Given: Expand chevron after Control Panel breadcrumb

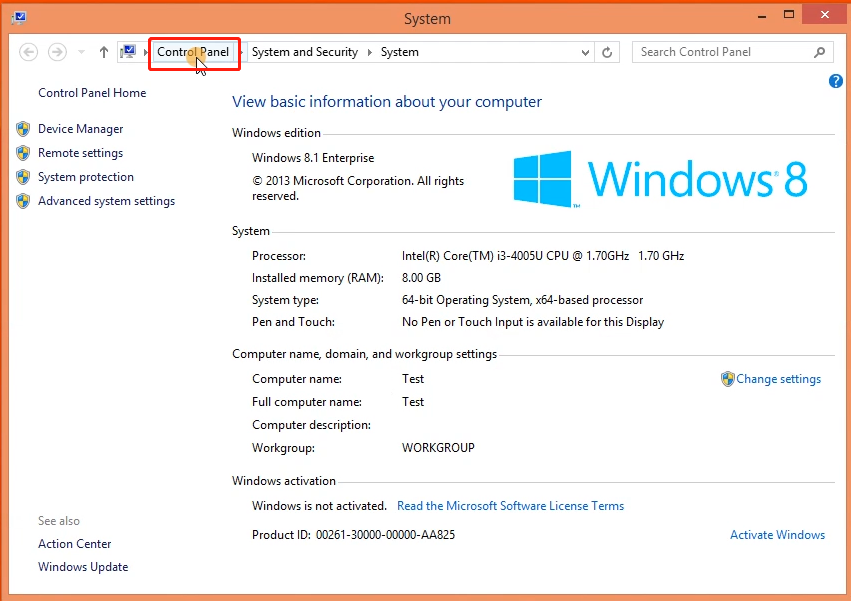Looking at the screenshot, I should (x=240, y=52).
